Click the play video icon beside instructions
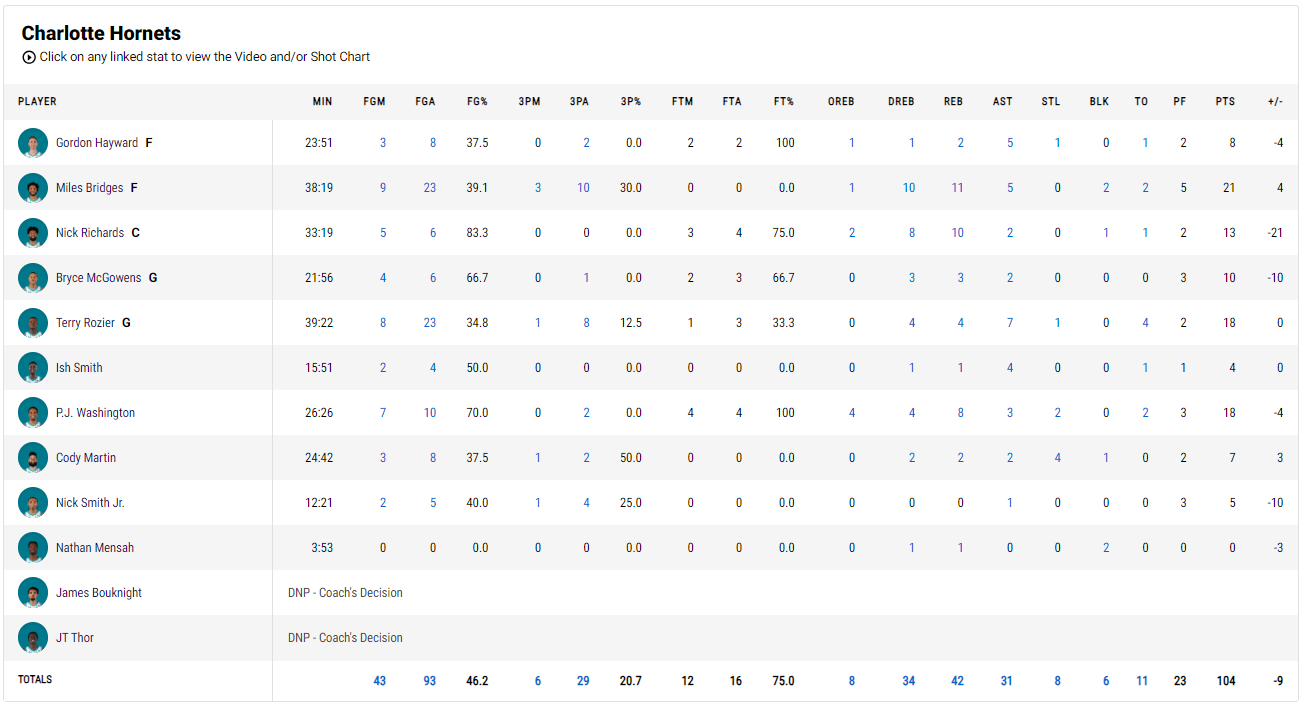The width and height of the screenshot is (1305, 709). point(29,57)
